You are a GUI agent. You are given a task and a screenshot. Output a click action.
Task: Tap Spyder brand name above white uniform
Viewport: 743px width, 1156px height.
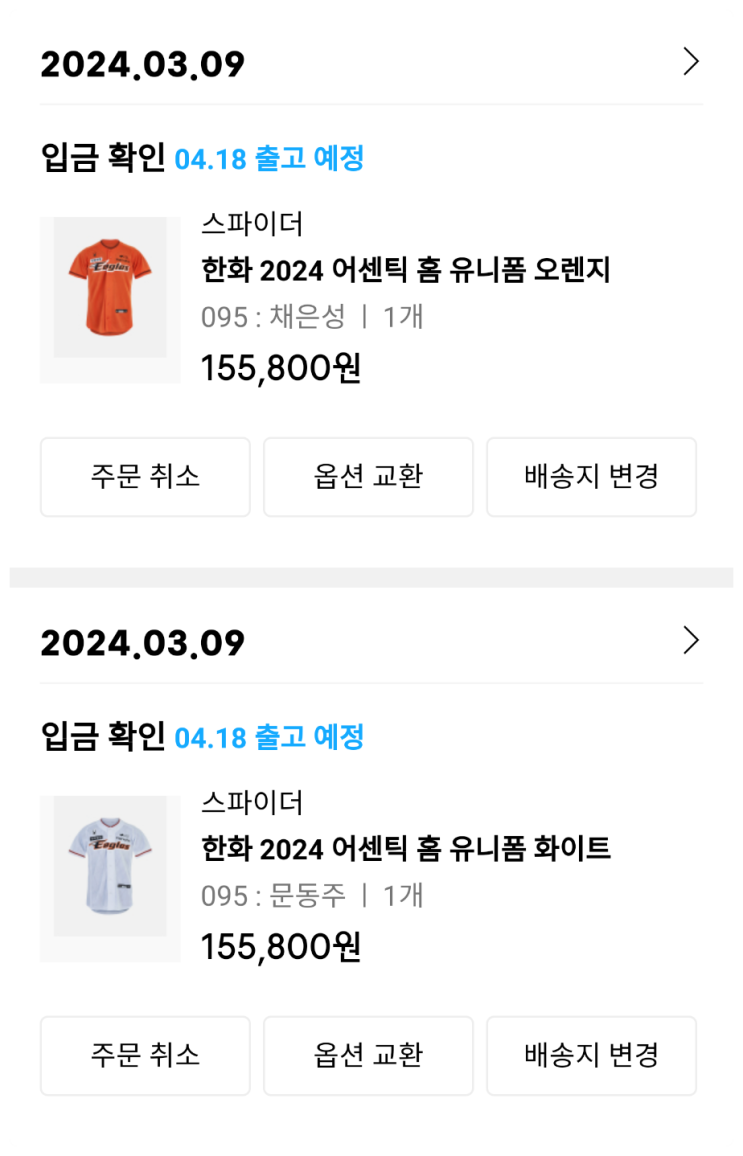tap(252, 803)
